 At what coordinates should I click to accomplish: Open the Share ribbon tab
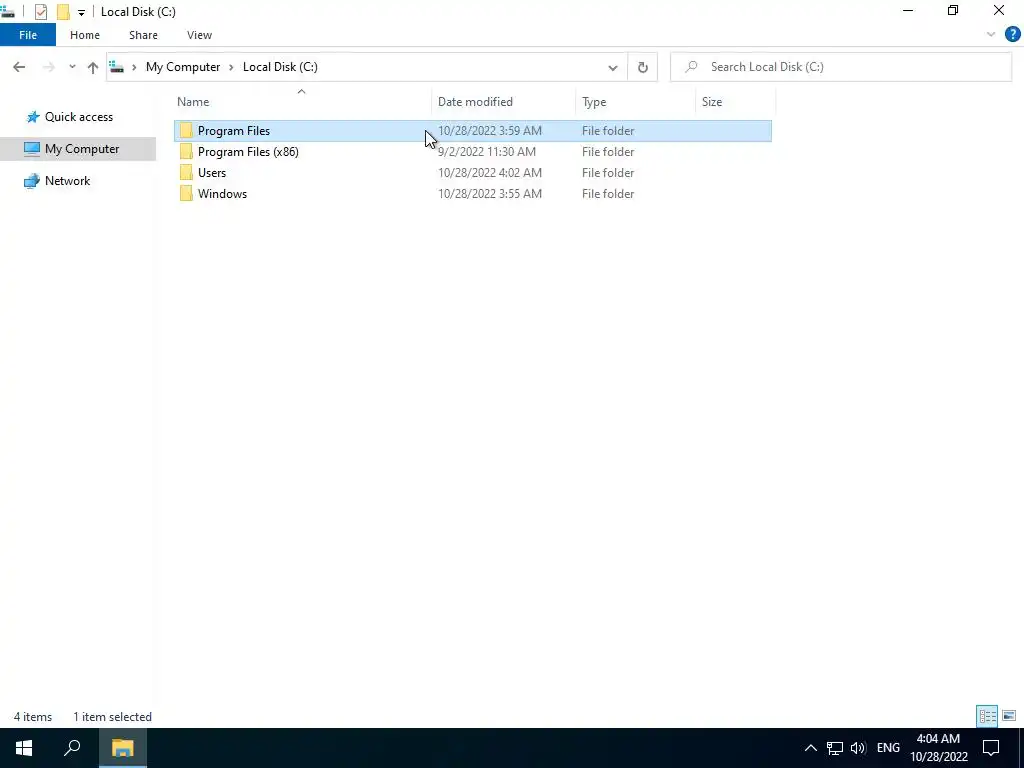(143, 35)
